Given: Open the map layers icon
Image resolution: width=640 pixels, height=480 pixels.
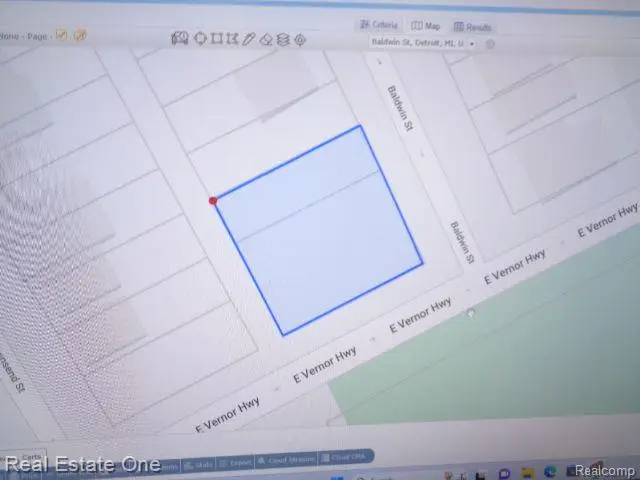Looking at the screenshot, I should pos(283,40).
